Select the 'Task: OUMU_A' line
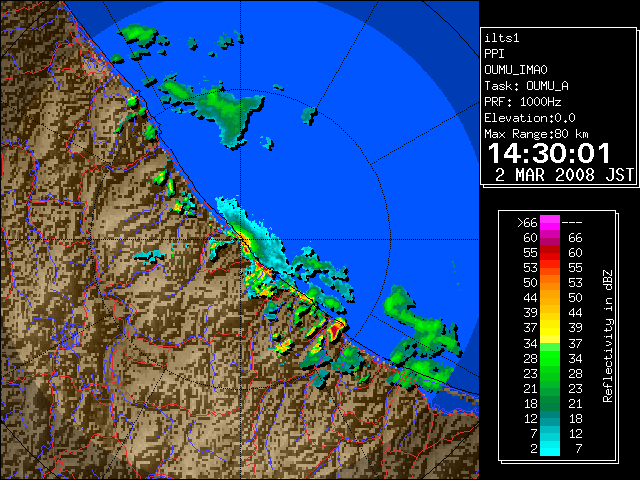The height and width of the screenshot is (480, 640). click(526, 86)
